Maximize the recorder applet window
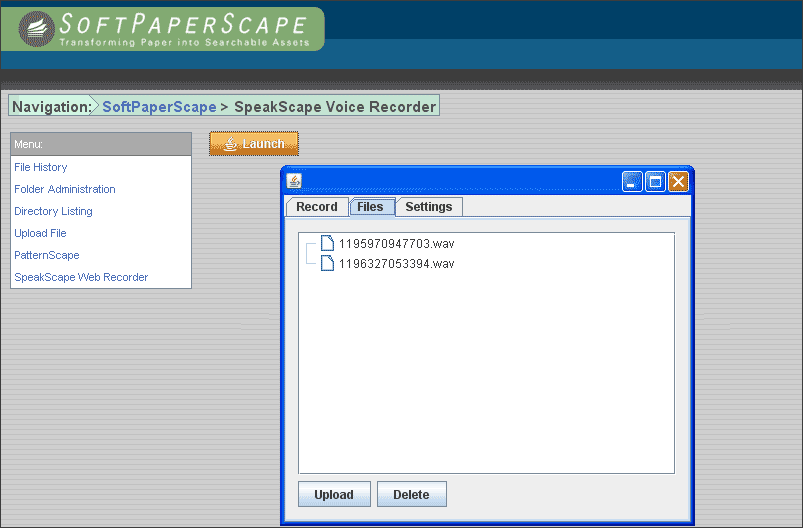803x528 pixels. tap(655, 181)
